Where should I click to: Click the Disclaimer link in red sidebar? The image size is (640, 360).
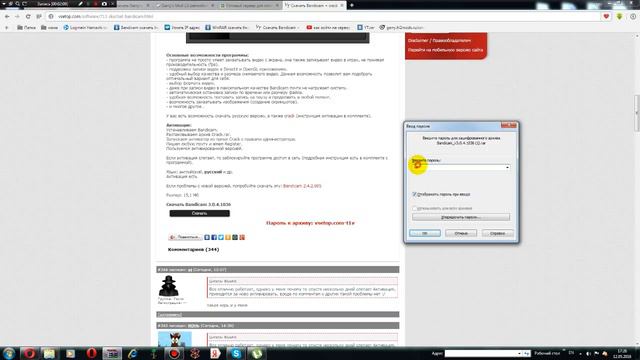[439, 40]
